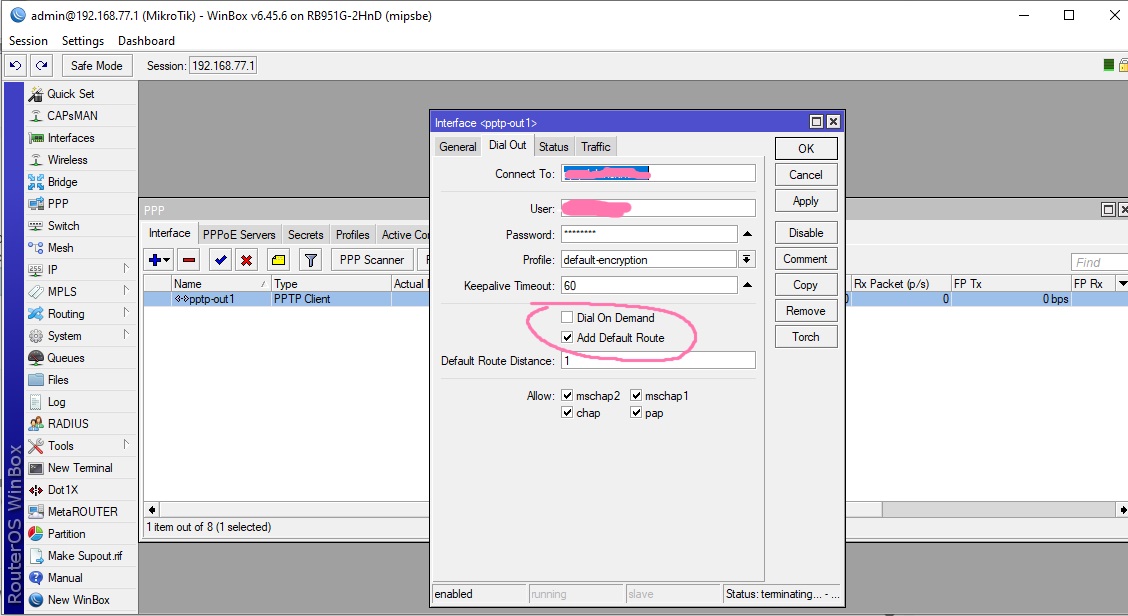Open column selector dropdown in PPP table
Viewport: 1128px width, 616px height.
tap(1122, 284)
